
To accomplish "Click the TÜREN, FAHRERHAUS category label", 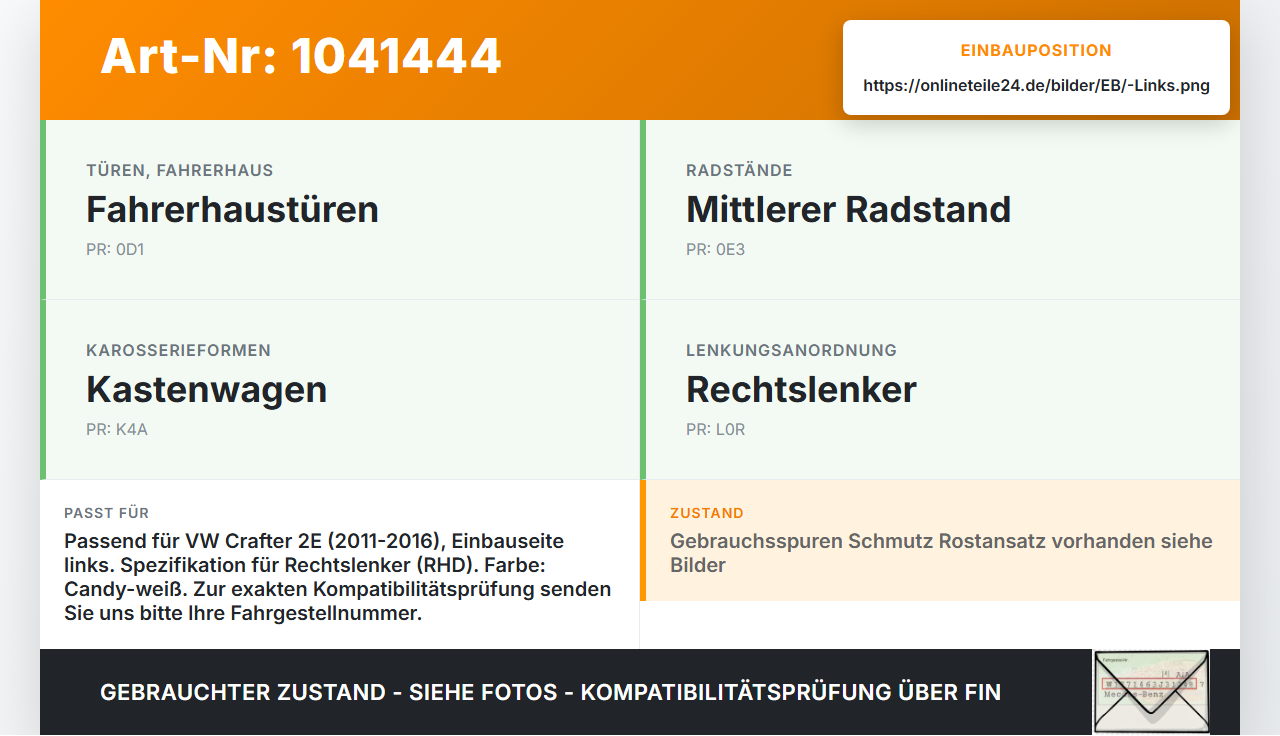I will [x=180, y=170].
